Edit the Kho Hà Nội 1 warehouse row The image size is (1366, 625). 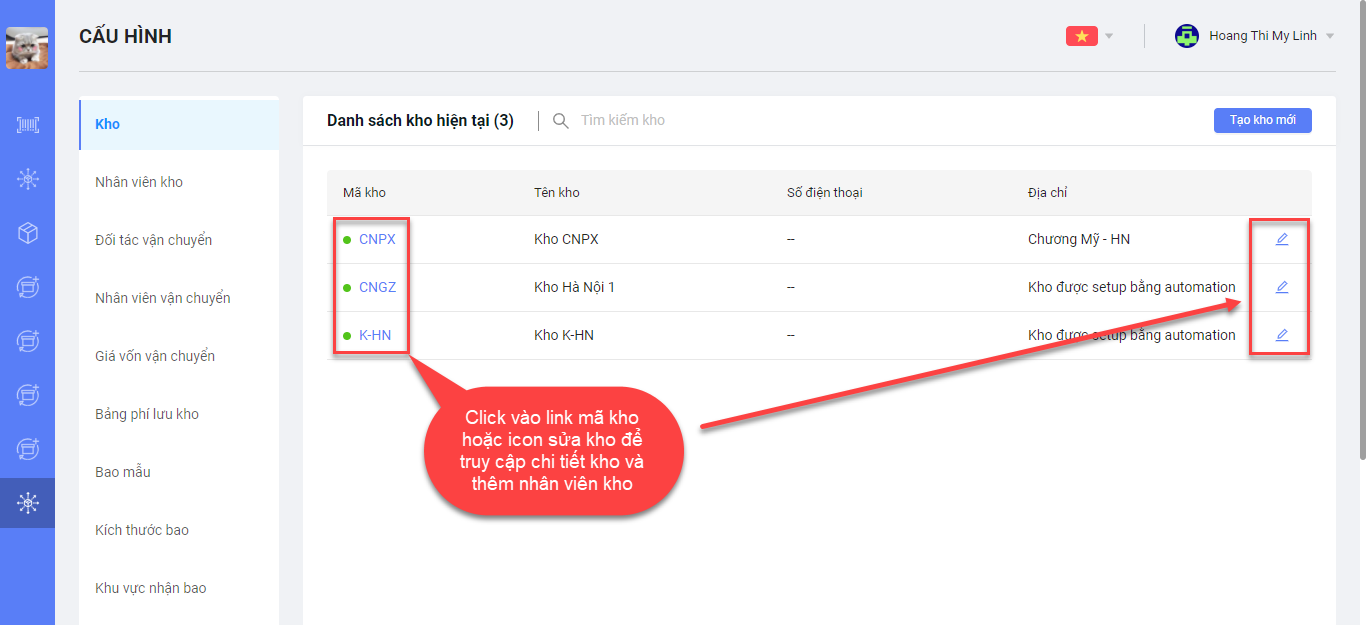pyautogui.click(x=1281, y=287)
